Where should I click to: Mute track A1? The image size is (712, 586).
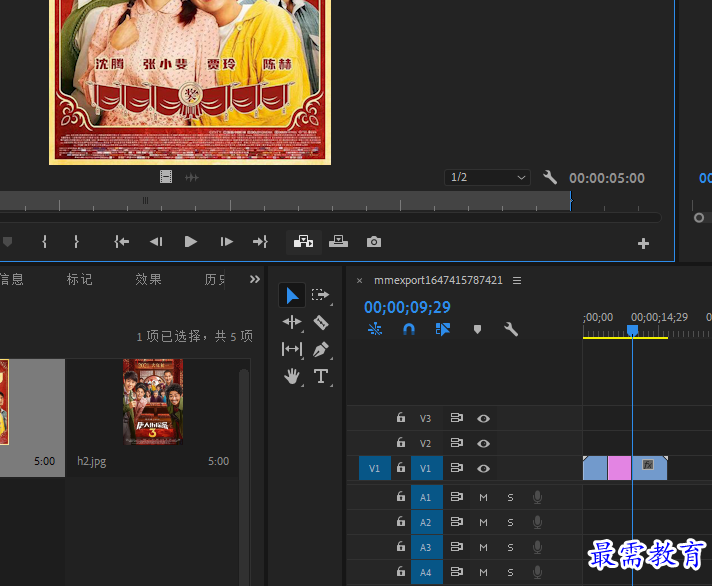click(483, 497)
